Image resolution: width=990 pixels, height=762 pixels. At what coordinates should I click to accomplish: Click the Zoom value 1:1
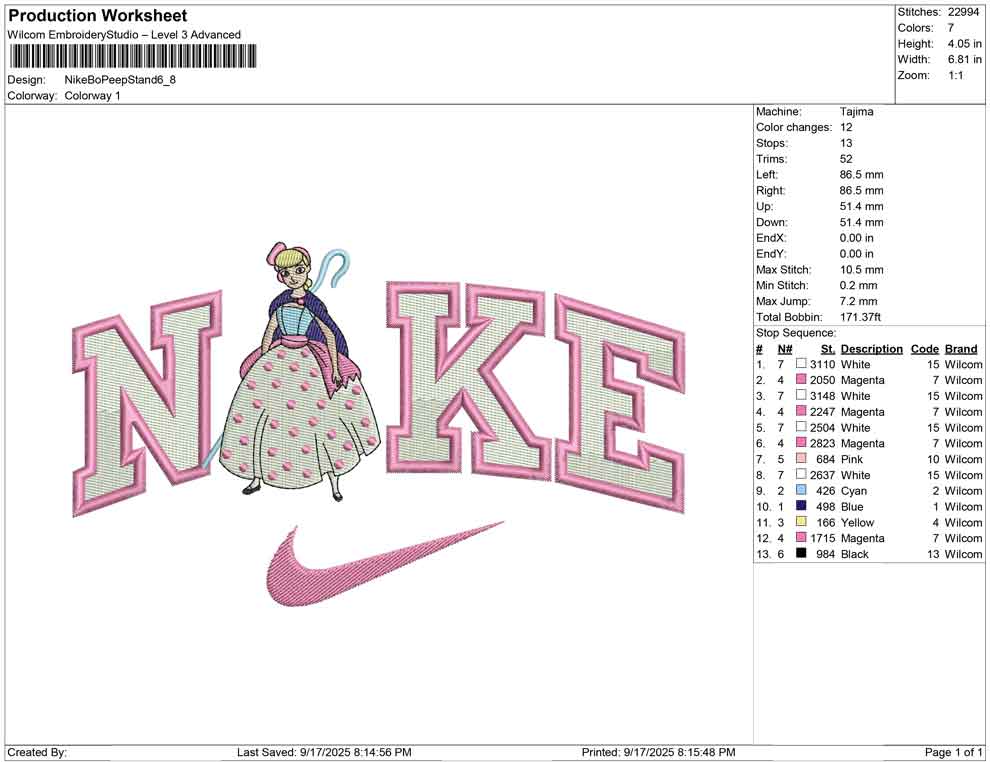coord(955,75)
